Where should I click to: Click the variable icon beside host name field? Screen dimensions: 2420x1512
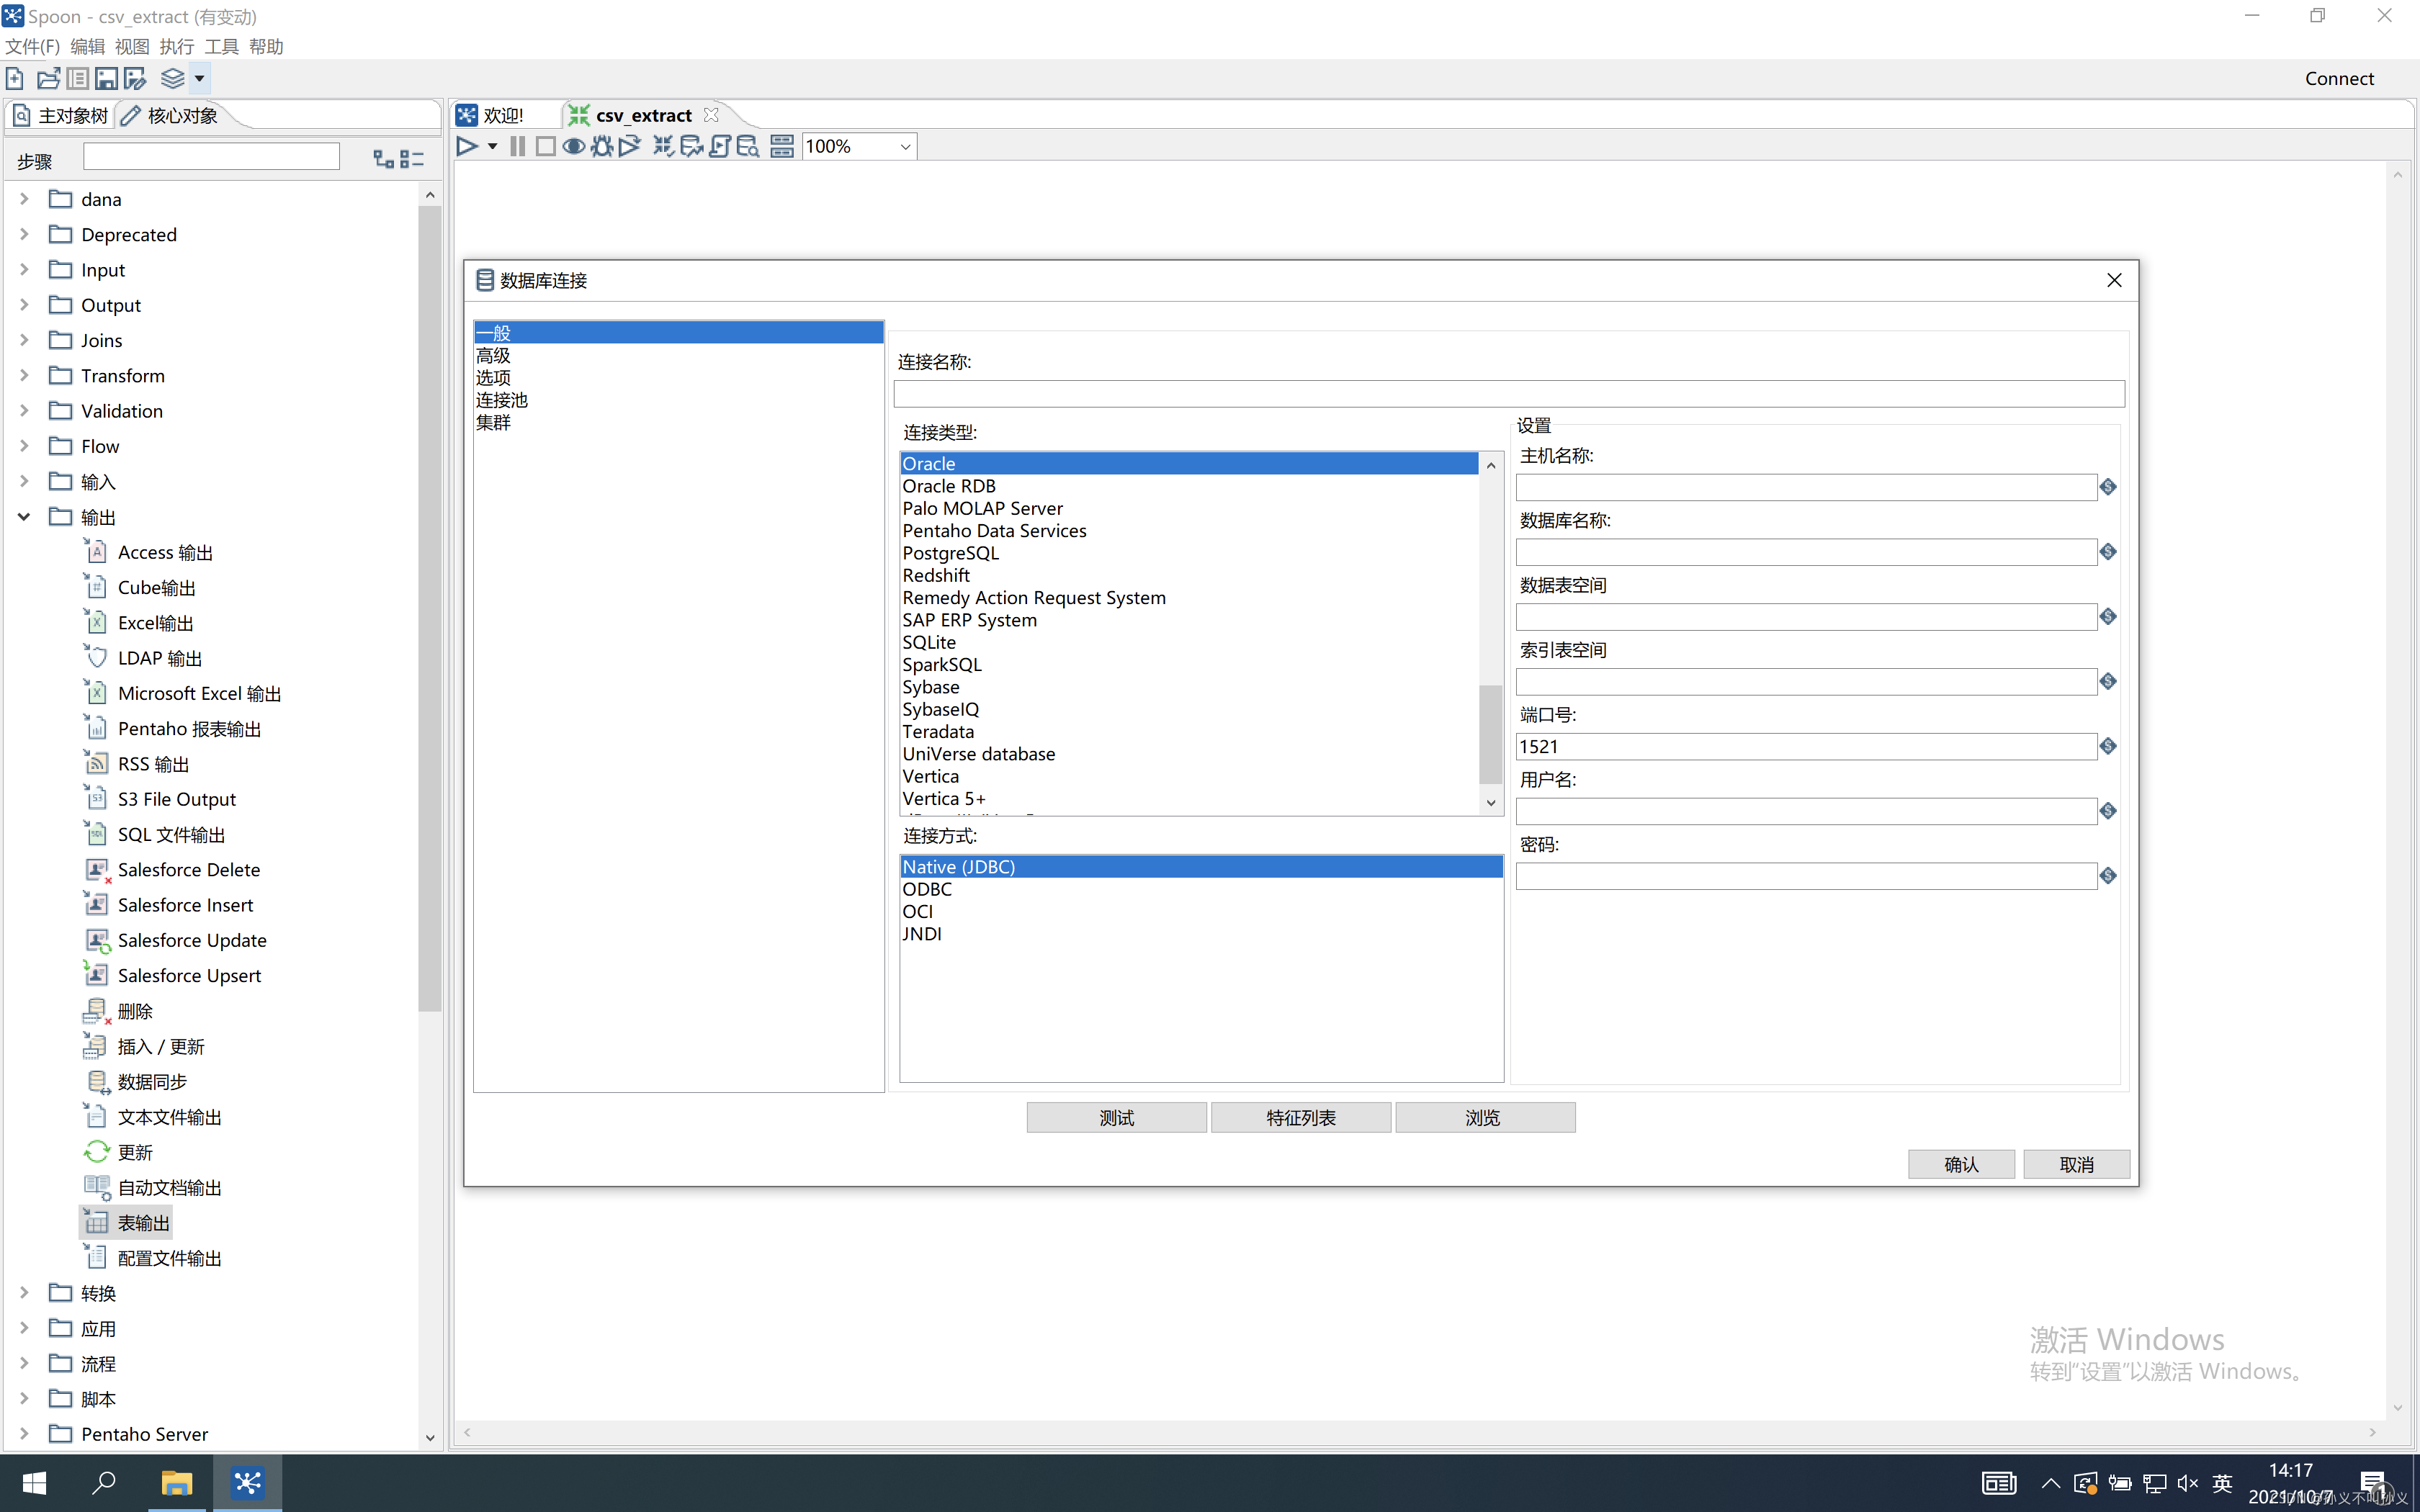point(2108,487)
